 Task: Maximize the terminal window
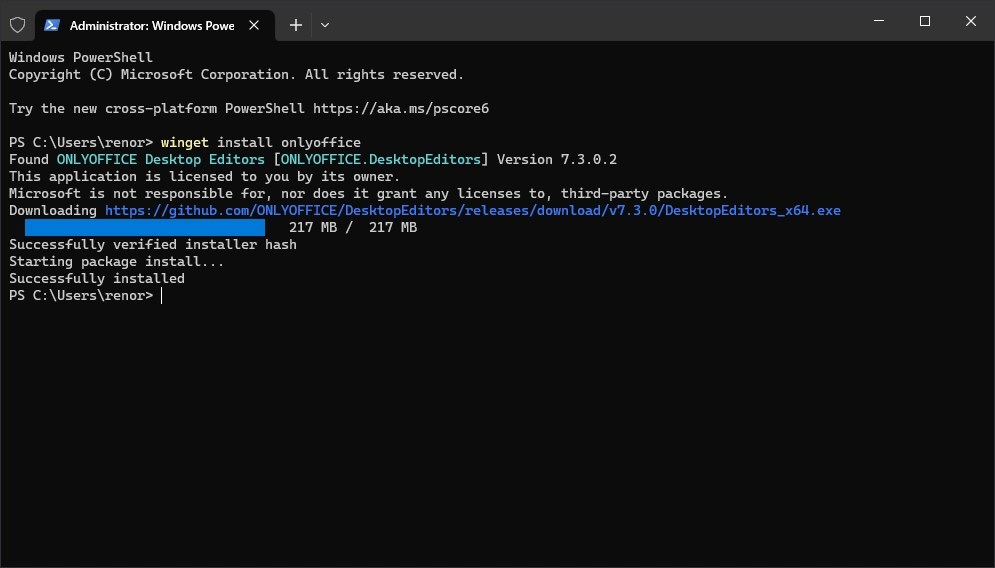tap(925, 21)
